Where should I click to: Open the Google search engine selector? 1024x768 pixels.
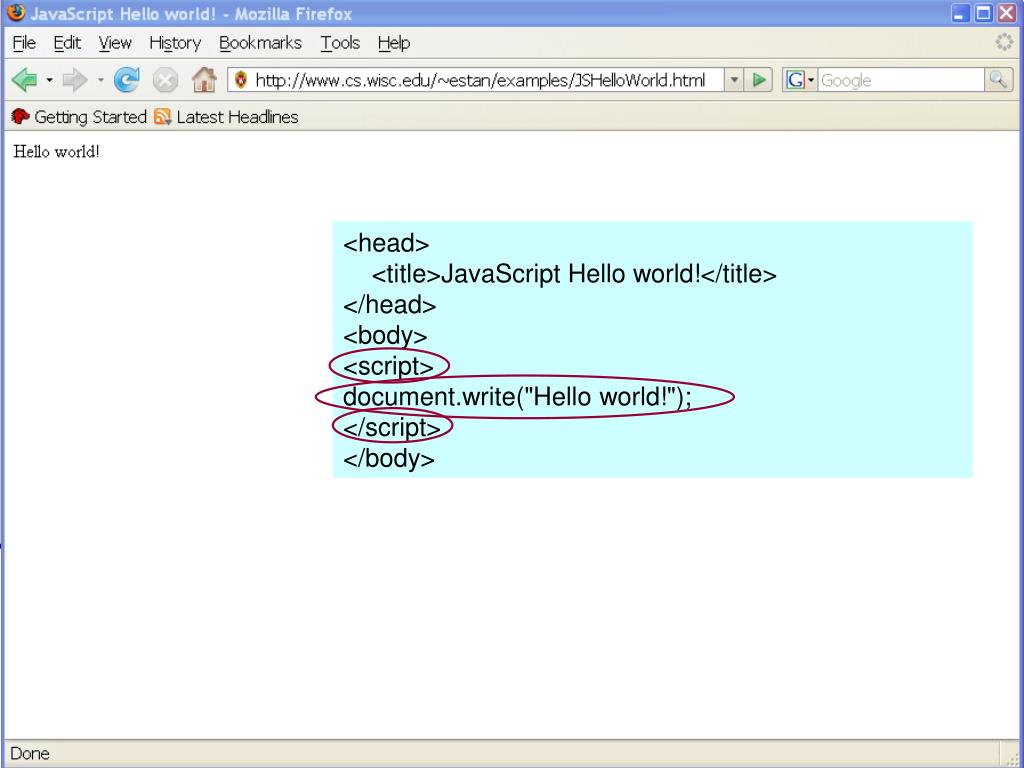point(800,80)
